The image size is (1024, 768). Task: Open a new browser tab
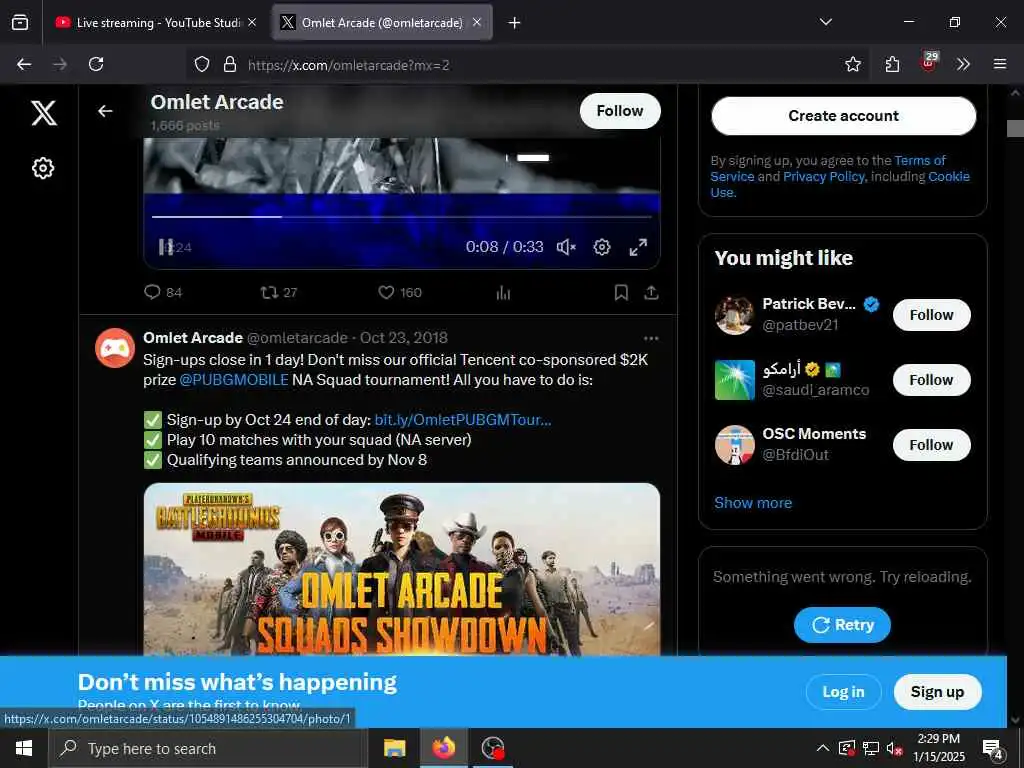(515, 23)
